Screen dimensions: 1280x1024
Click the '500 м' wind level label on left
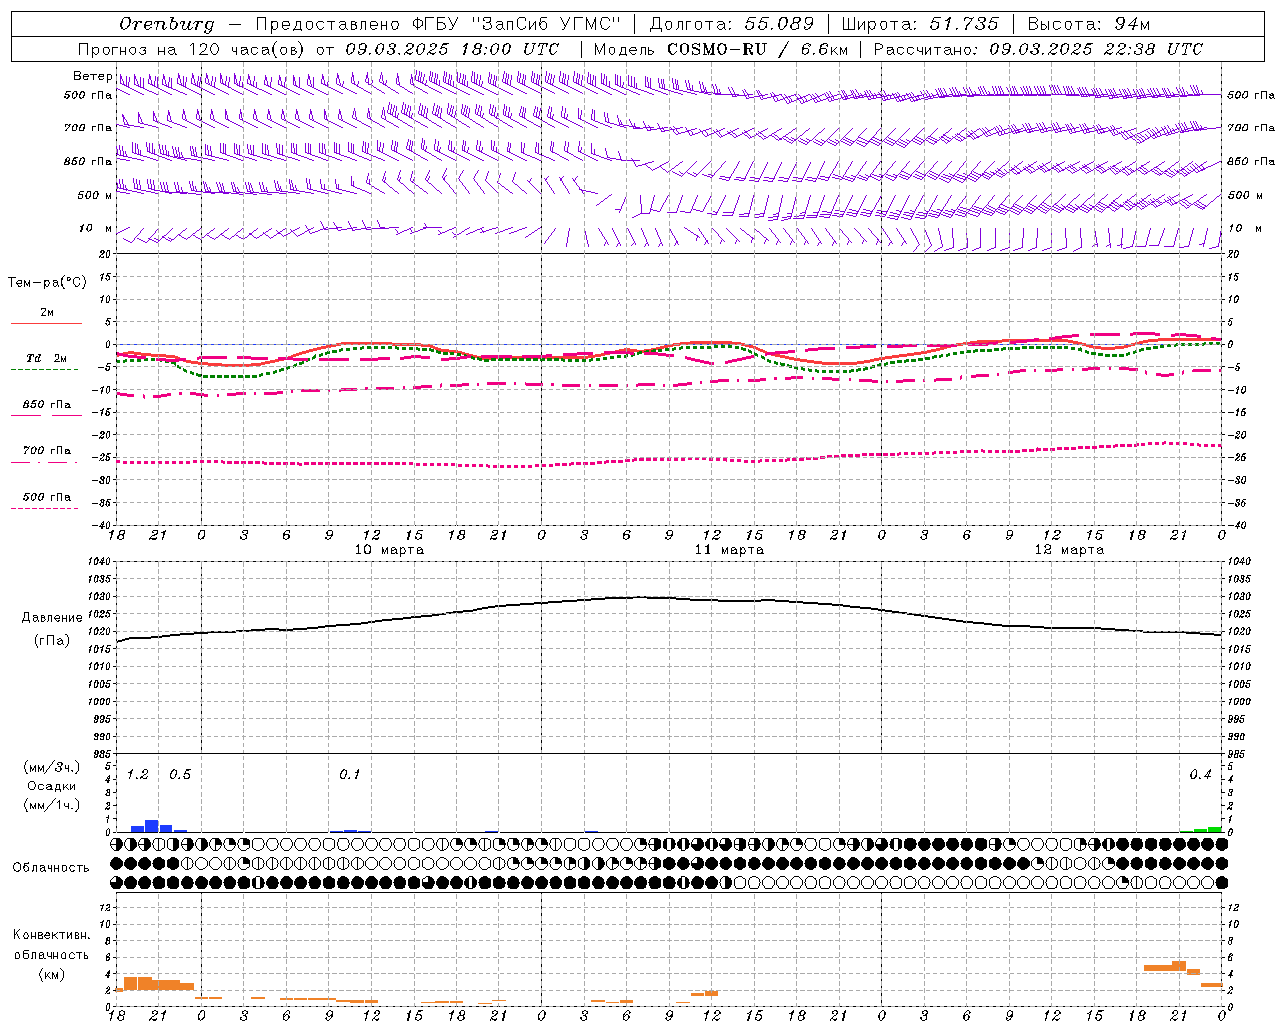(95, 195)
